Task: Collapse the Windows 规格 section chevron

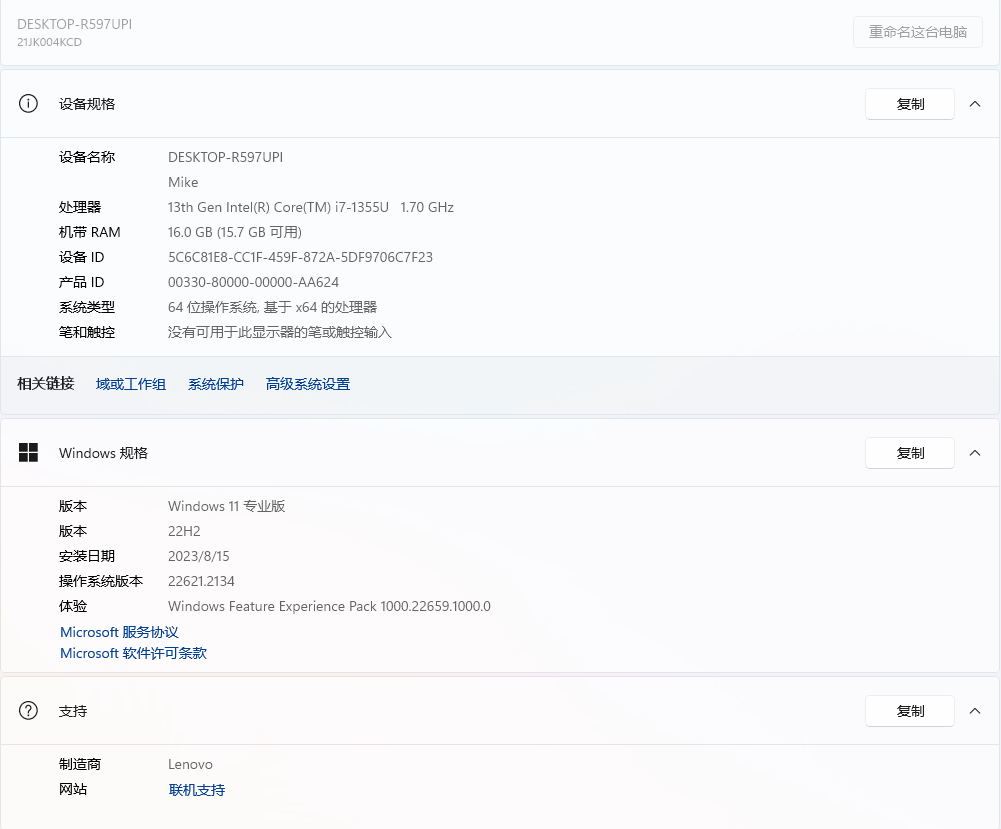Action: (975, 453)
